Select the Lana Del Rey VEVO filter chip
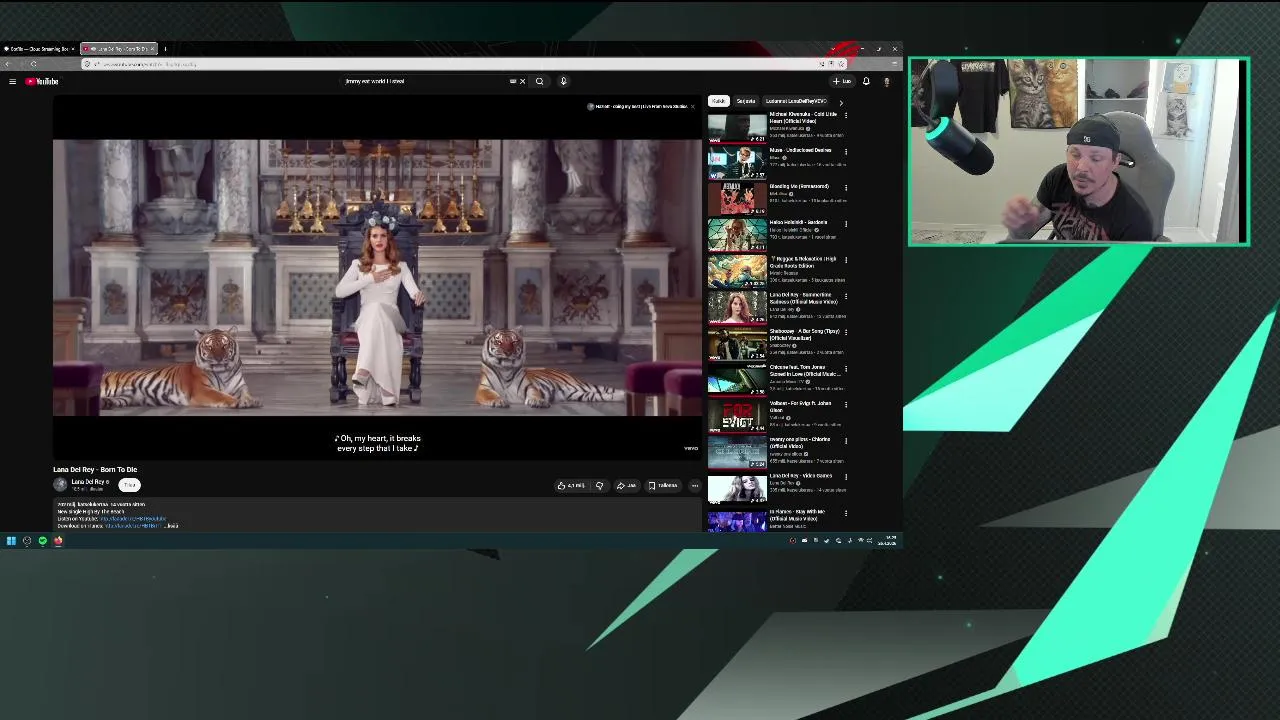The height and width of the screenshot is (720, 1280). [796, 101]
